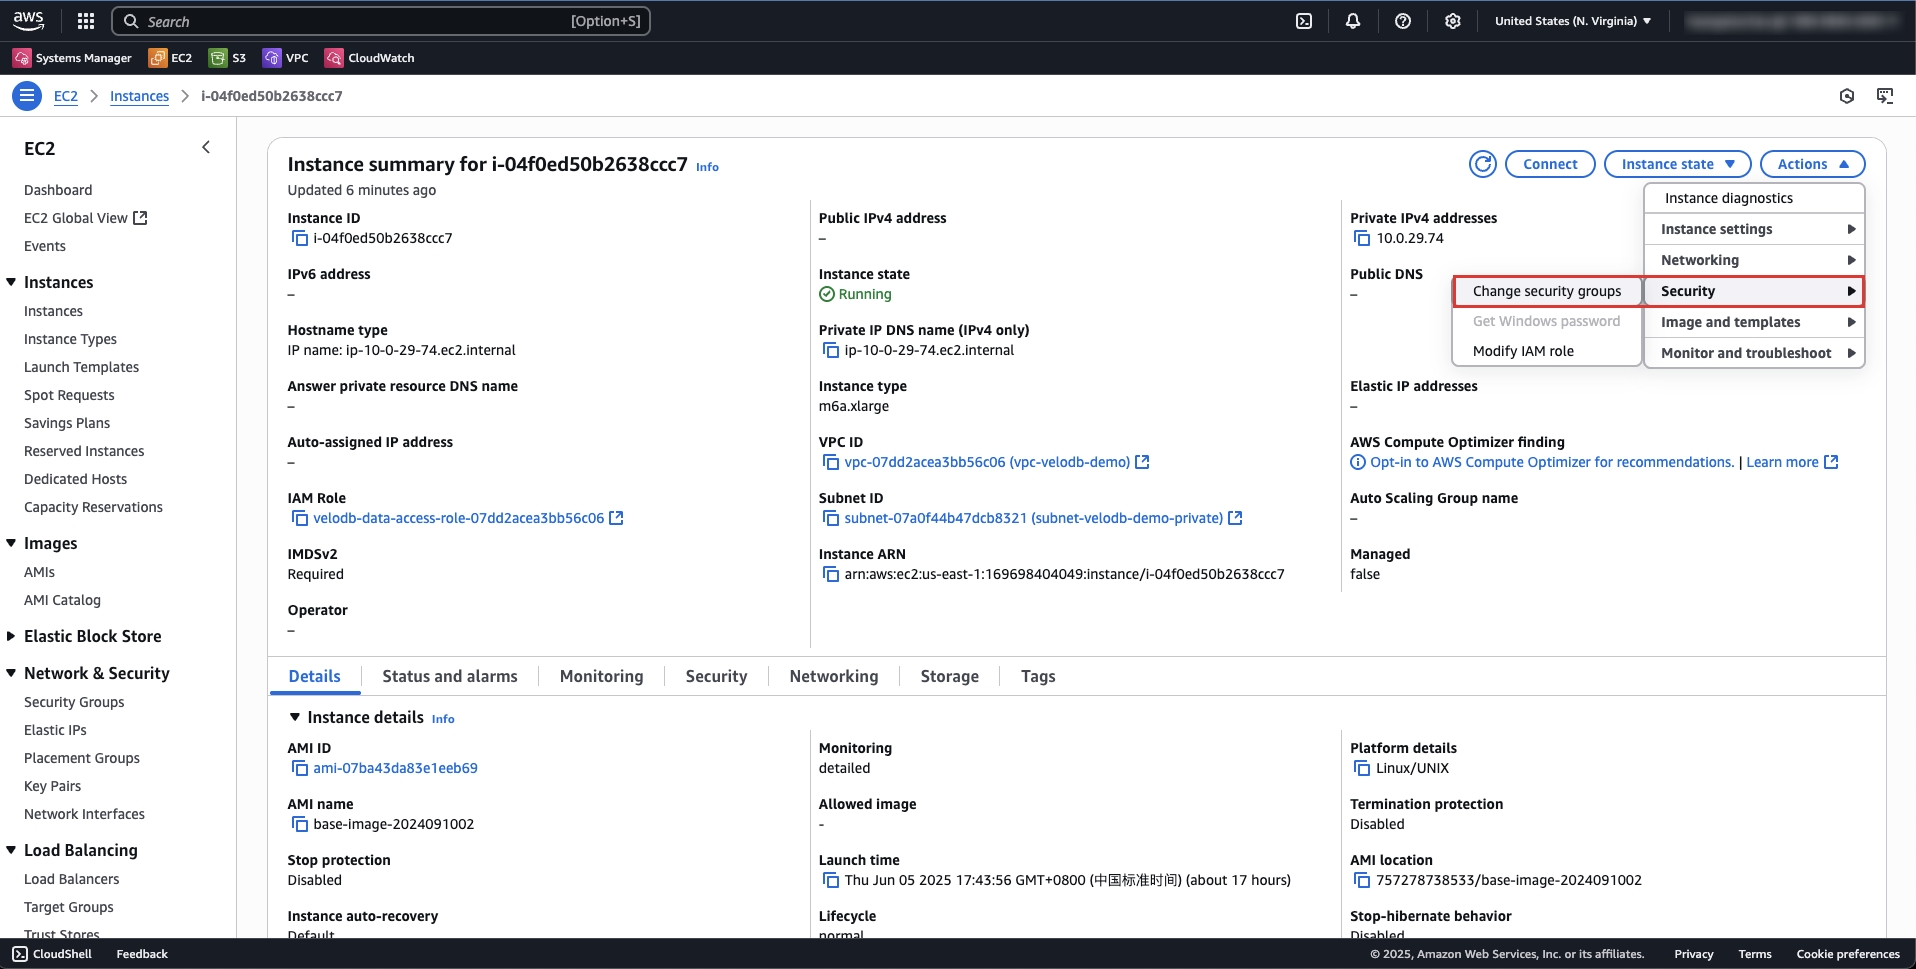Open CloudShell in the footer
This screenshot has width=1916, height=969.
click(52, 954)
